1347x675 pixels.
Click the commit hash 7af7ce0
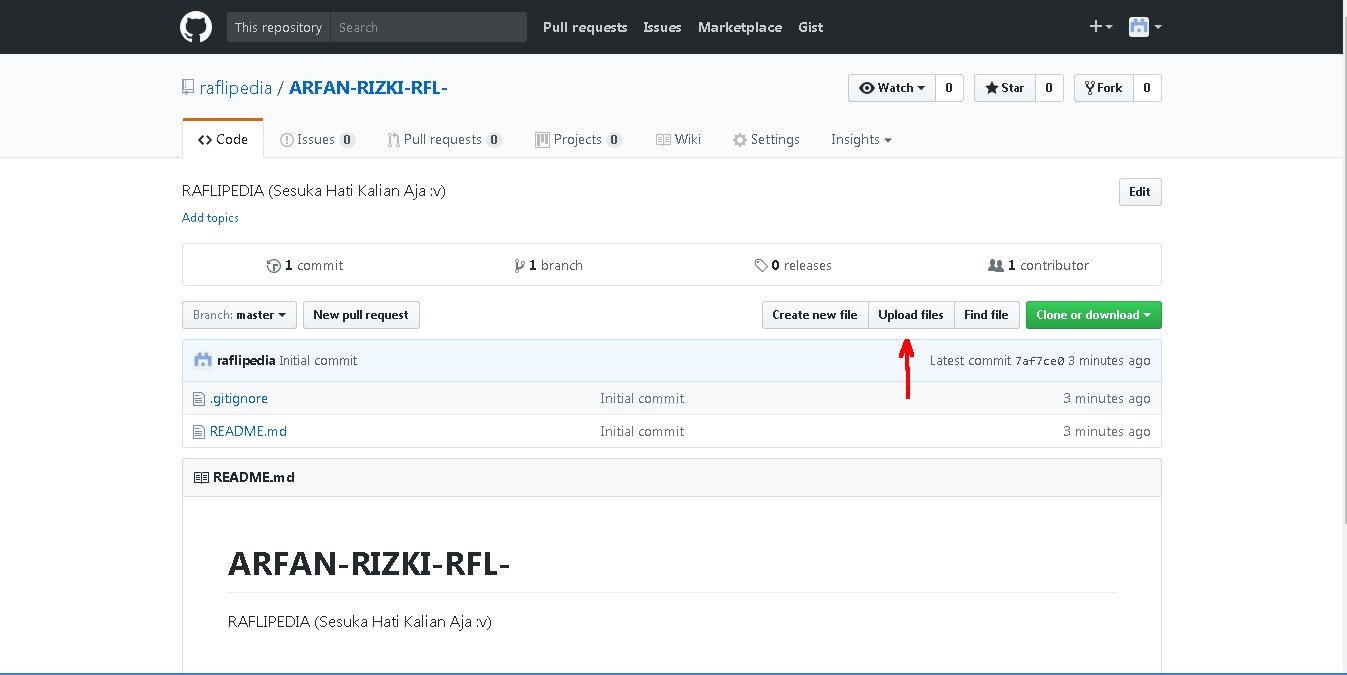(1040, 360)
